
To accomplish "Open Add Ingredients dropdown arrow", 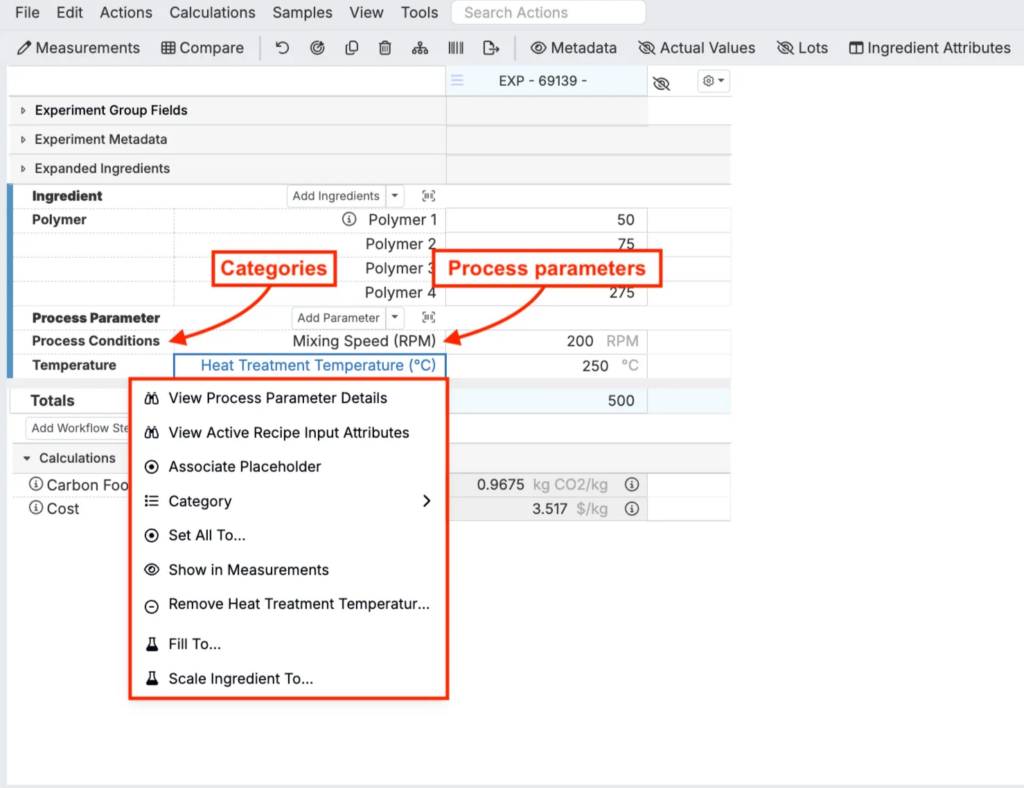I will point(395,196).
